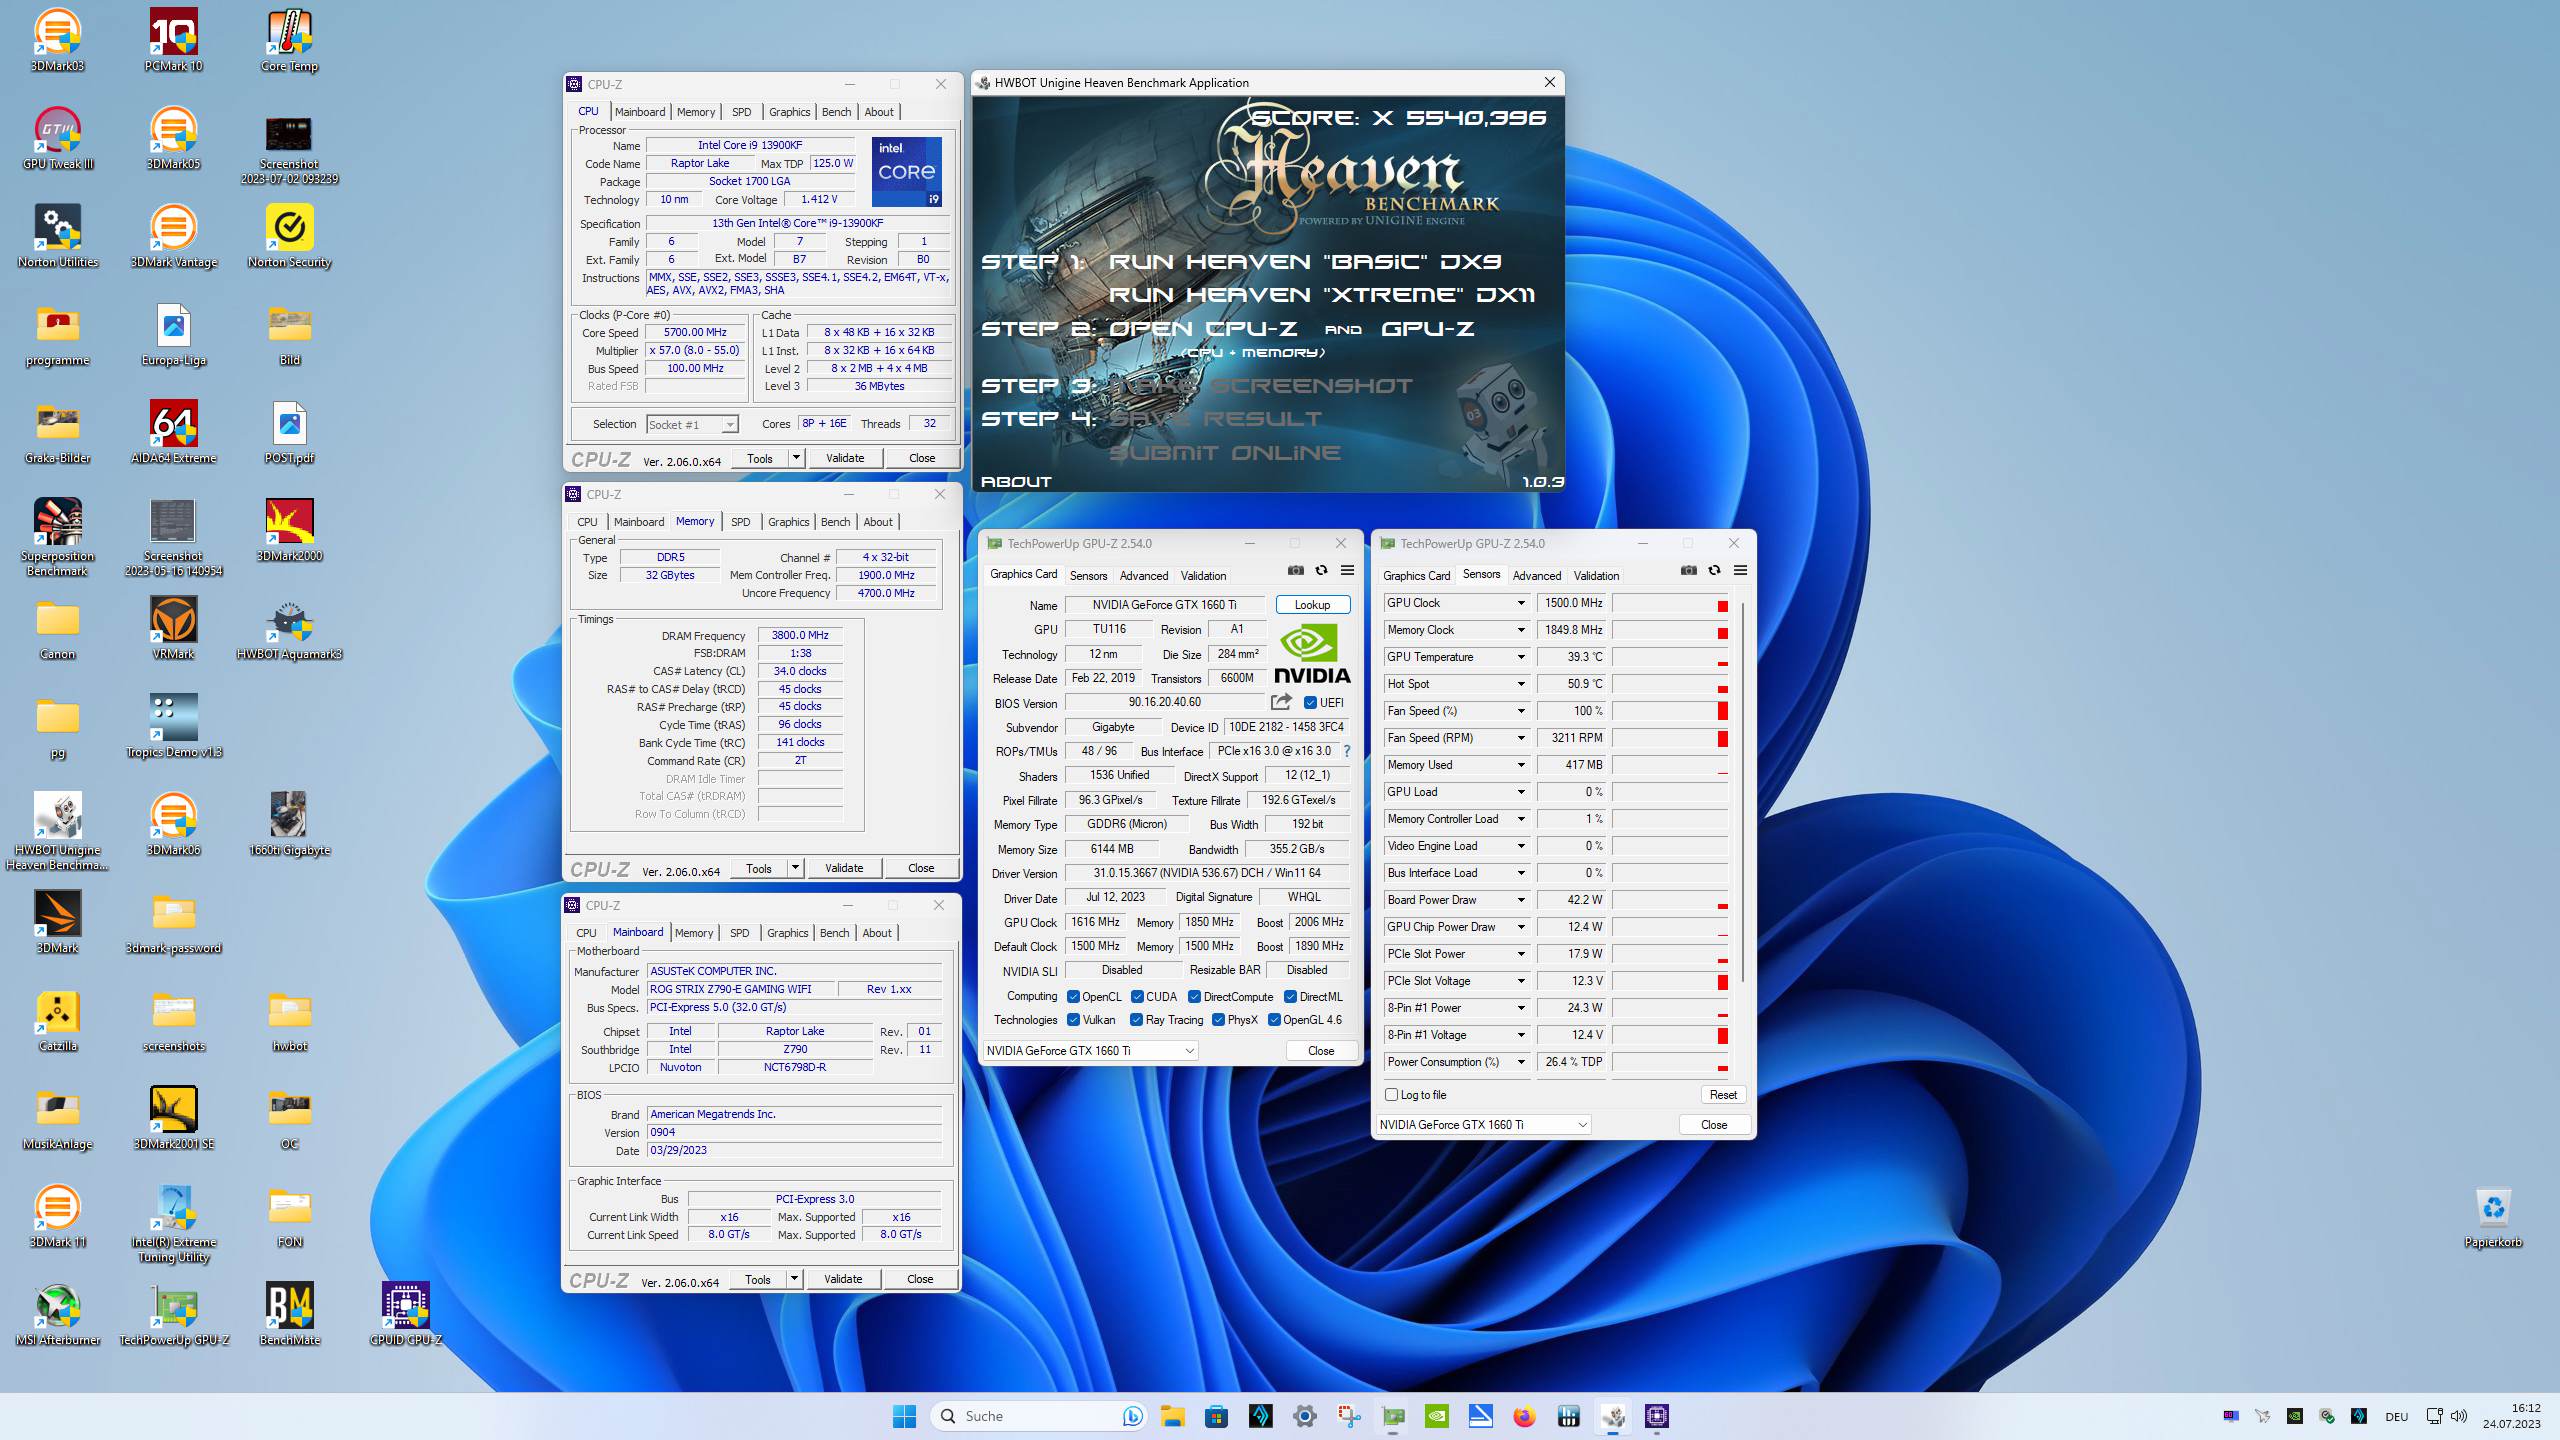Open the TechPowerUp GPU-Z desktop icon
The width and height of the screenshot is (2560, 1440).
click(x=173, y=1314)
